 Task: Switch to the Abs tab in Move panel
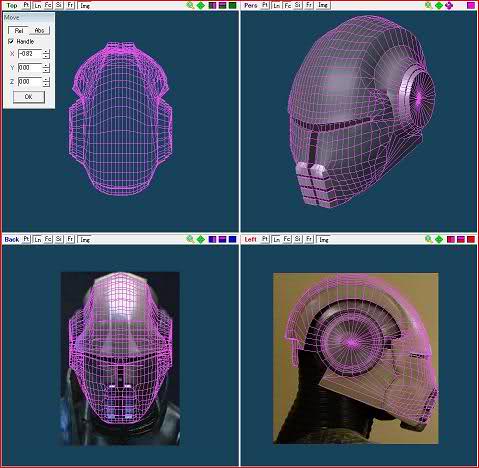click(39, 30)
